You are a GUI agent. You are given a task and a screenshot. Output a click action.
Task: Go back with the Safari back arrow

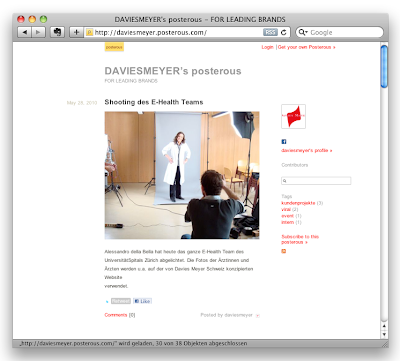click(x=24, y=32)
